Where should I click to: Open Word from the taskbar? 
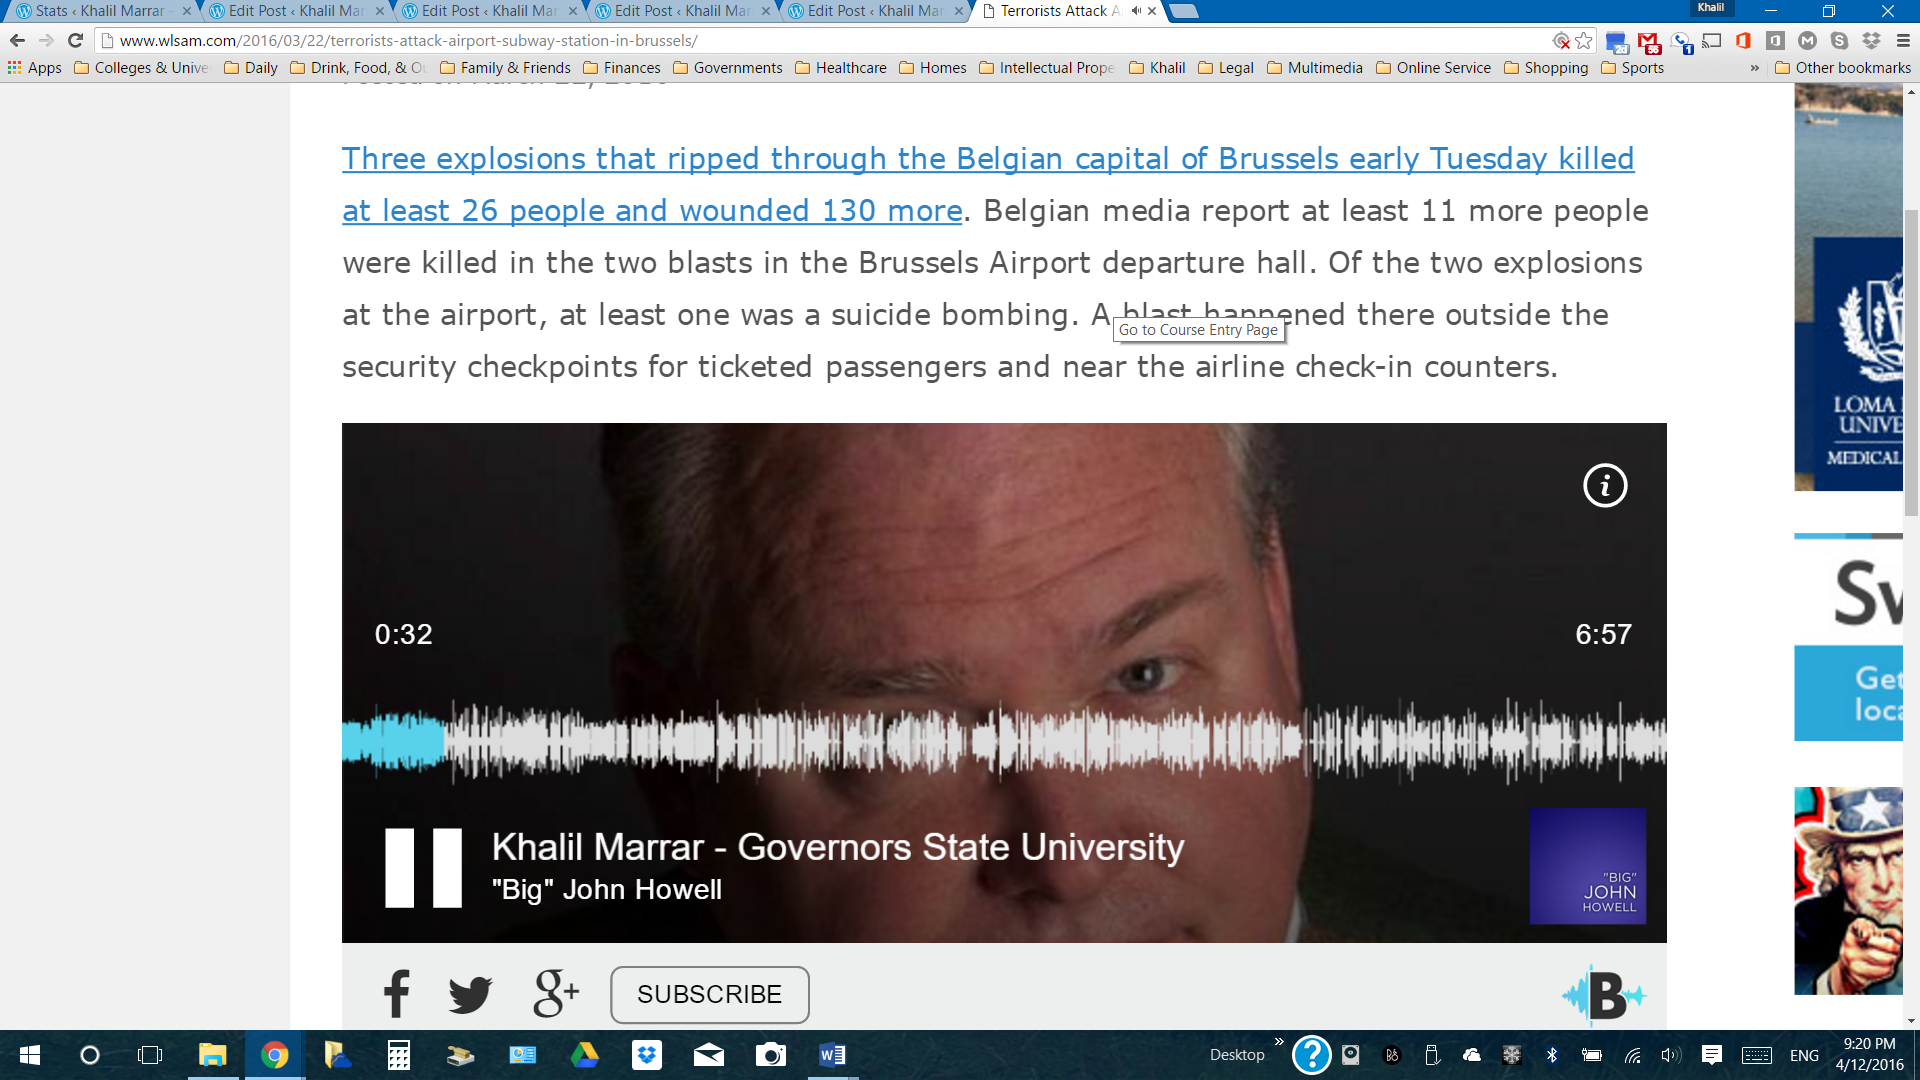(832, 1055)
